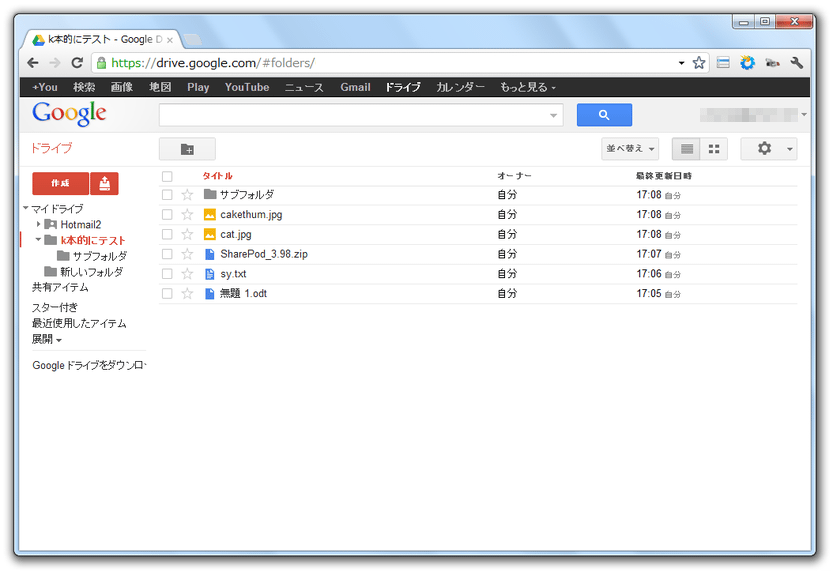833x572 pixels.
Task: Open the cat.jpg file name
Action: (x=236, y=234)
